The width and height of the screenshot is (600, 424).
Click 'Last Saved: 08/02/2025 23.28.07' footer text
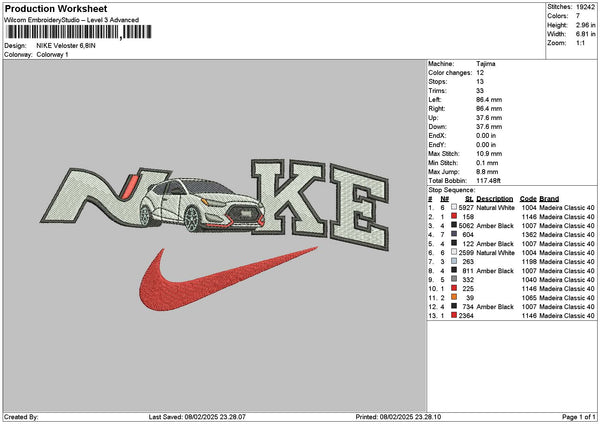197,417
